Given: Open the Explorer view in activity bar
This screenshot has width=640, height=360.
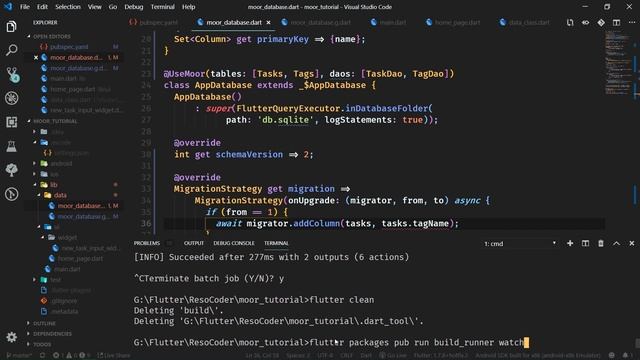Looking at the screenshot, I should [x=11, y=27].
